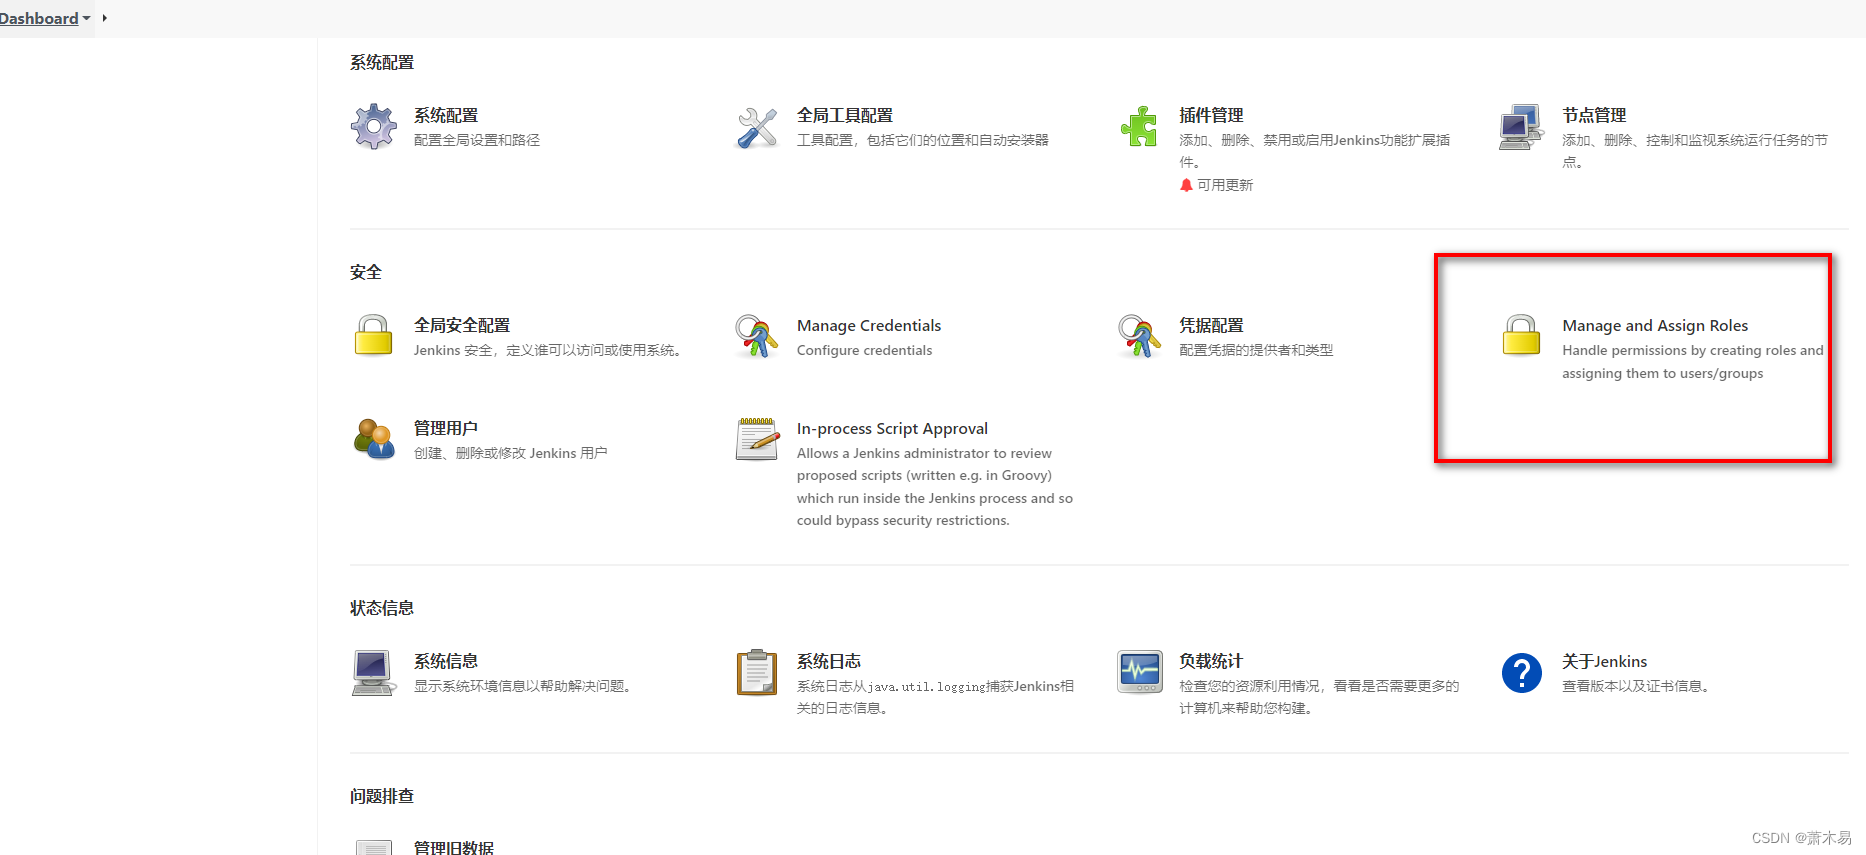Click the 状态信息 section heading
The image size is (1866, 855).
pos(382,608)
